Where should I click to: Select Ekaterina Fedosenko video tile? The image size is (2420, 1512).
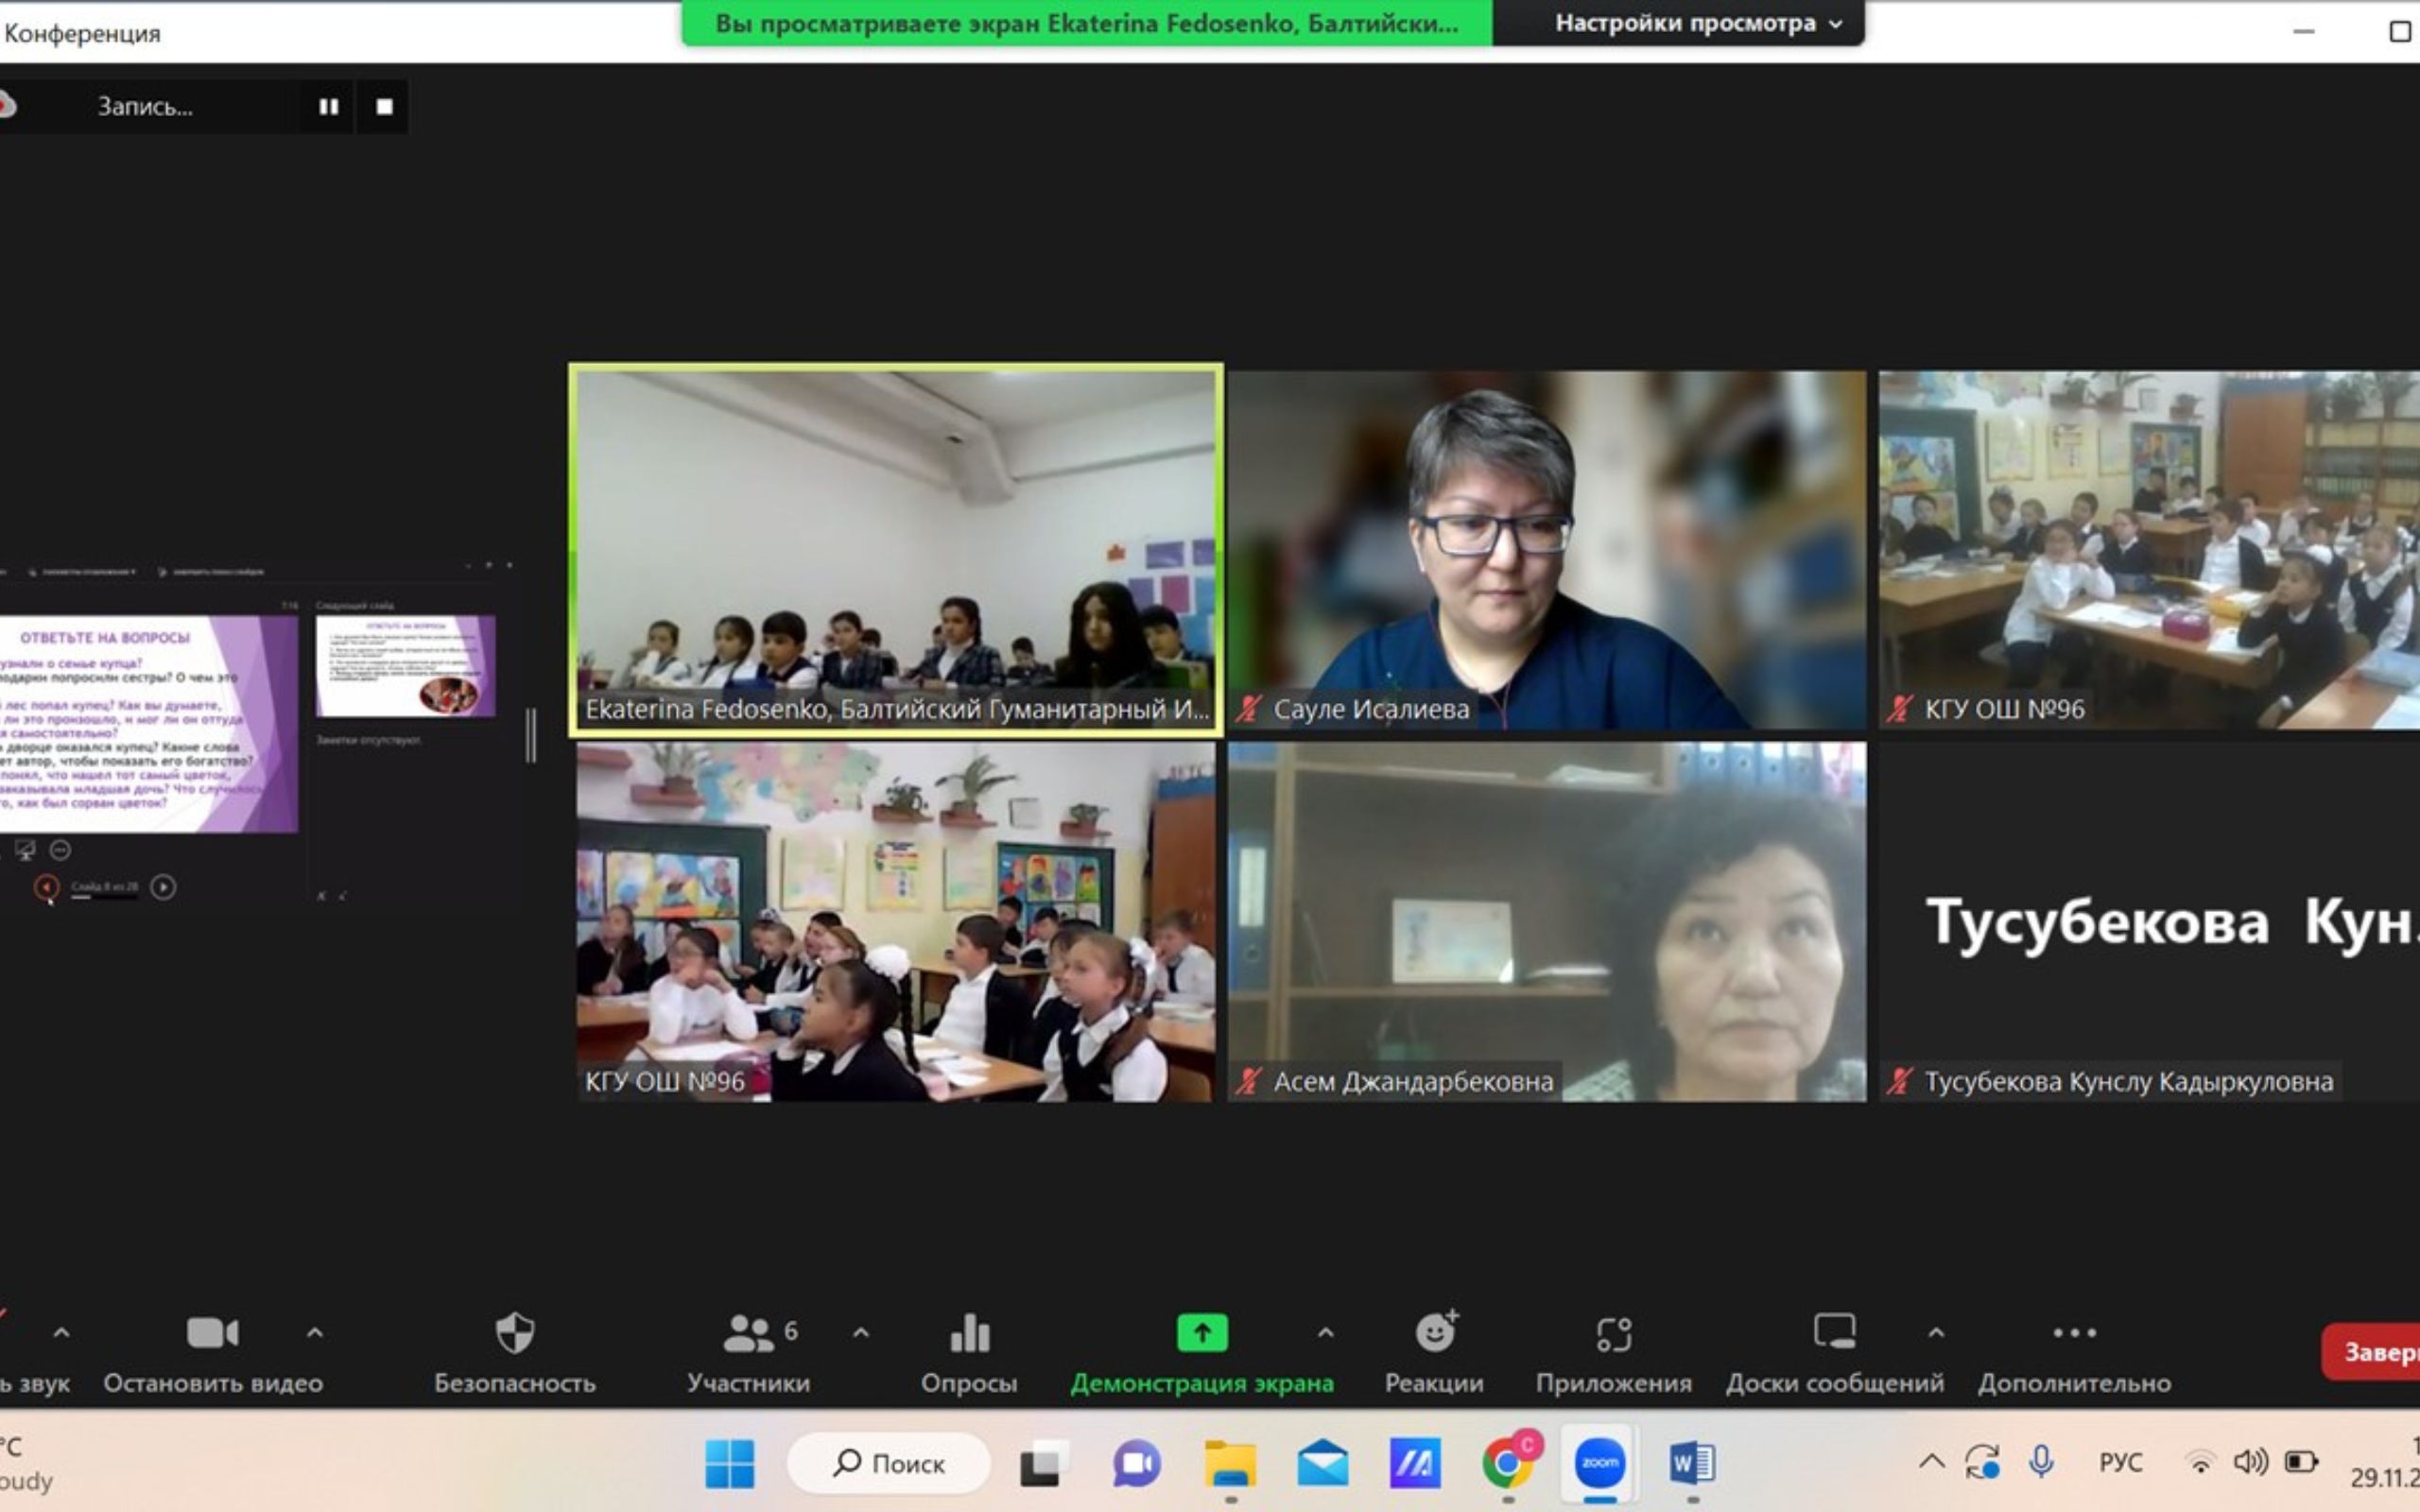(895, 550)
